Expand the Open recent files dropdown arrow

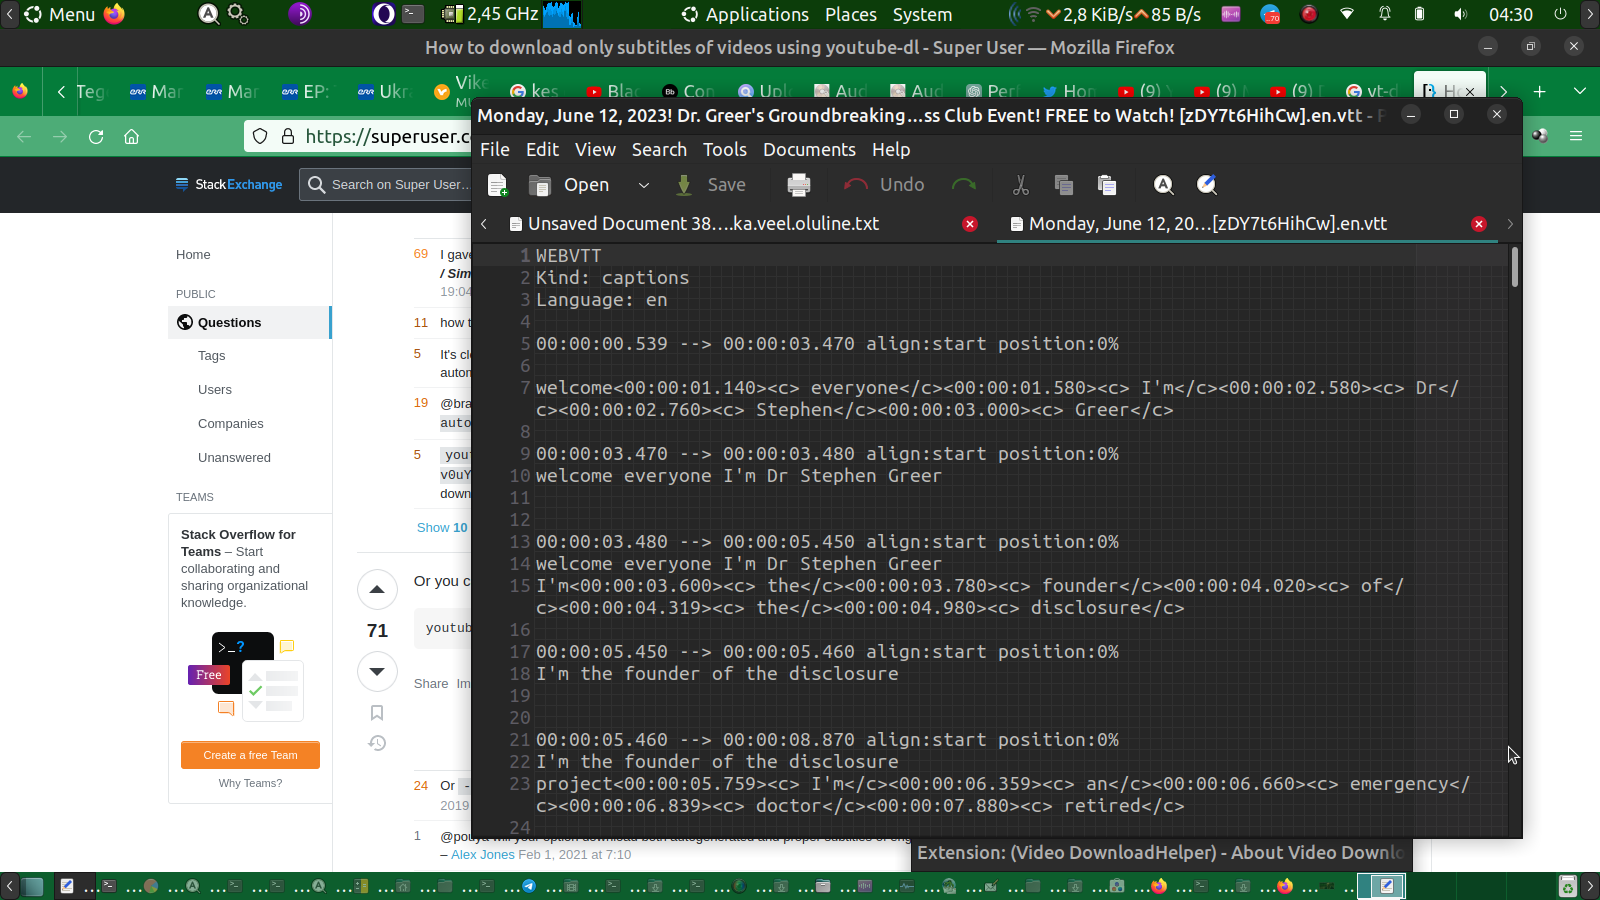(644, 185)
